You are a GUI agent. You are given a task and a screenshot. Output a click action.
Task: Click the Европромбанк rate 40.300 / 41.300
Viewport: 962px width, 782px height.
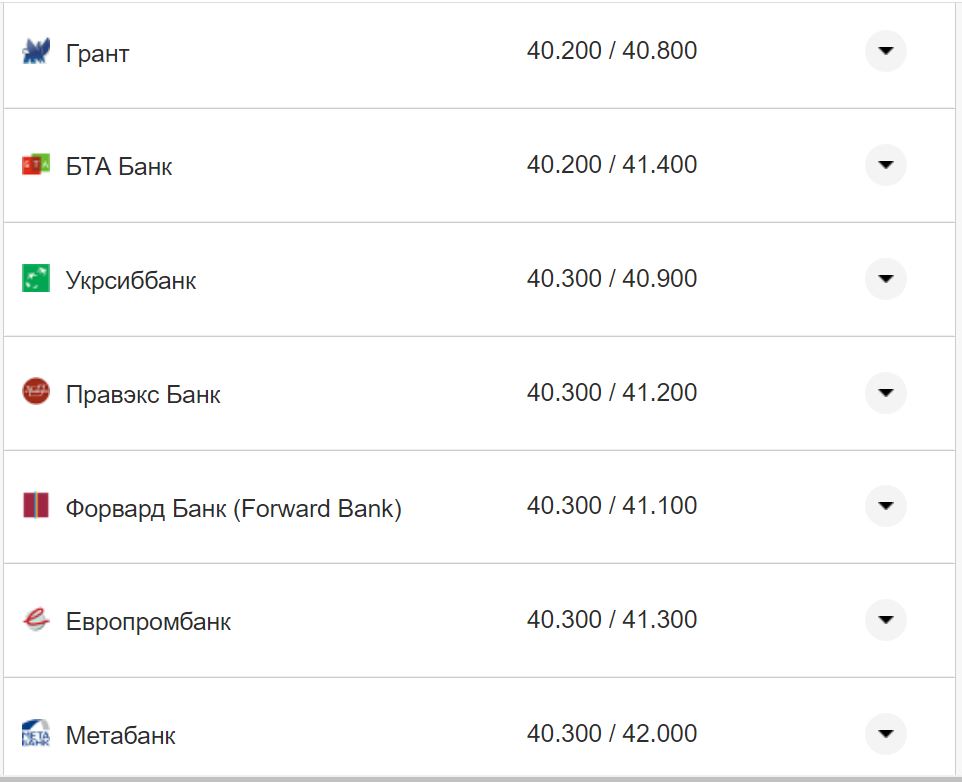(611, 620)
